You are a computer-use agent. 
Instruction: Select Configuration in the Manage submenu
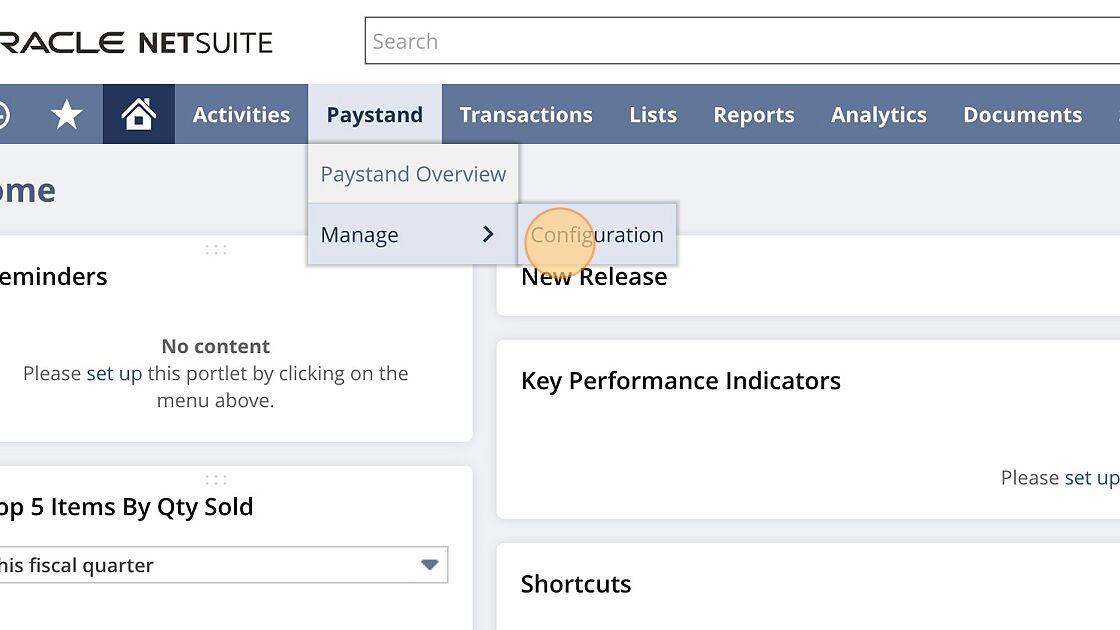point(597,234)
